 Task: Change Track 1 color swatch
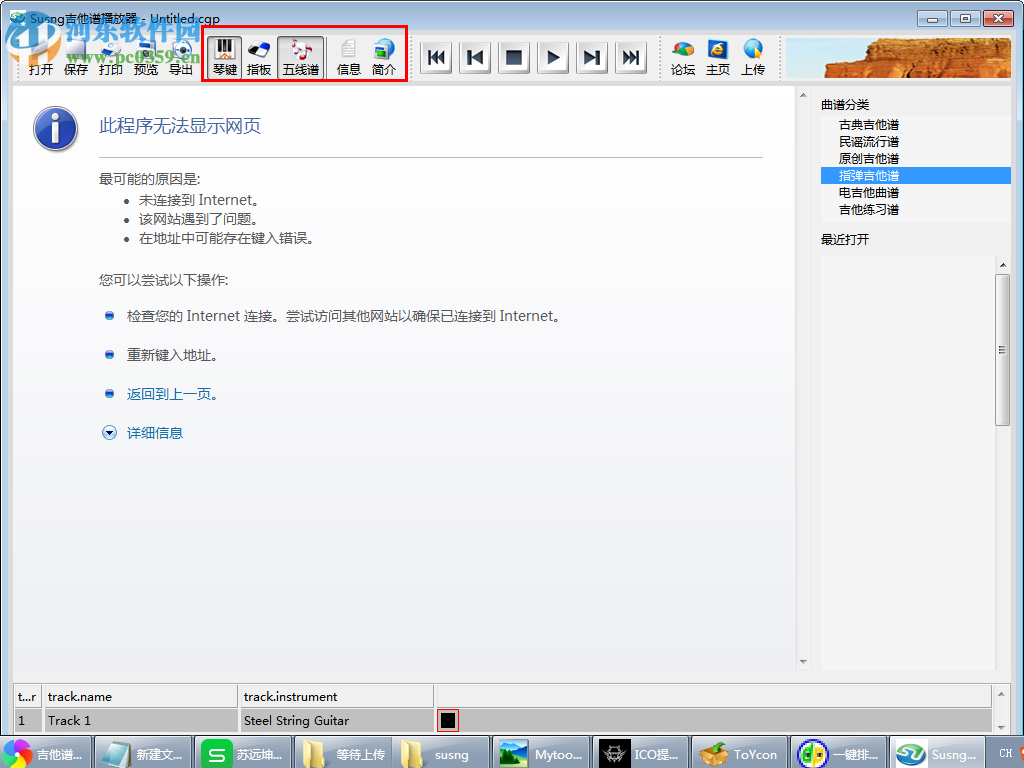448,719
